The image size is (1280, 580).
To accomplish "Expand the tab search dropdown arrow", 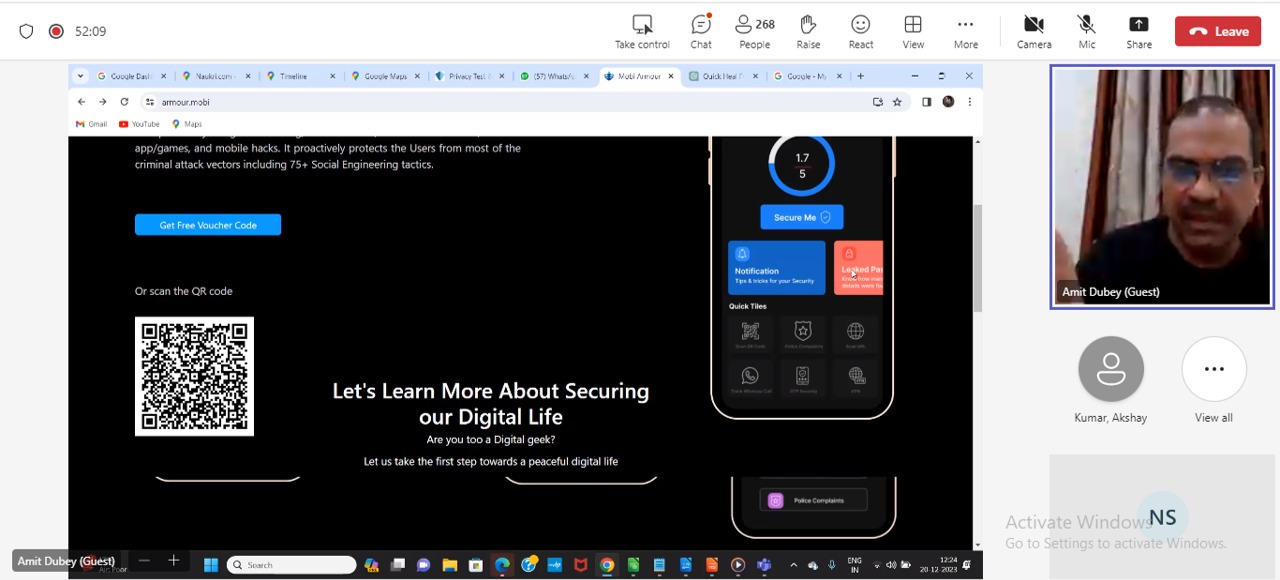I will click(80, 76).
